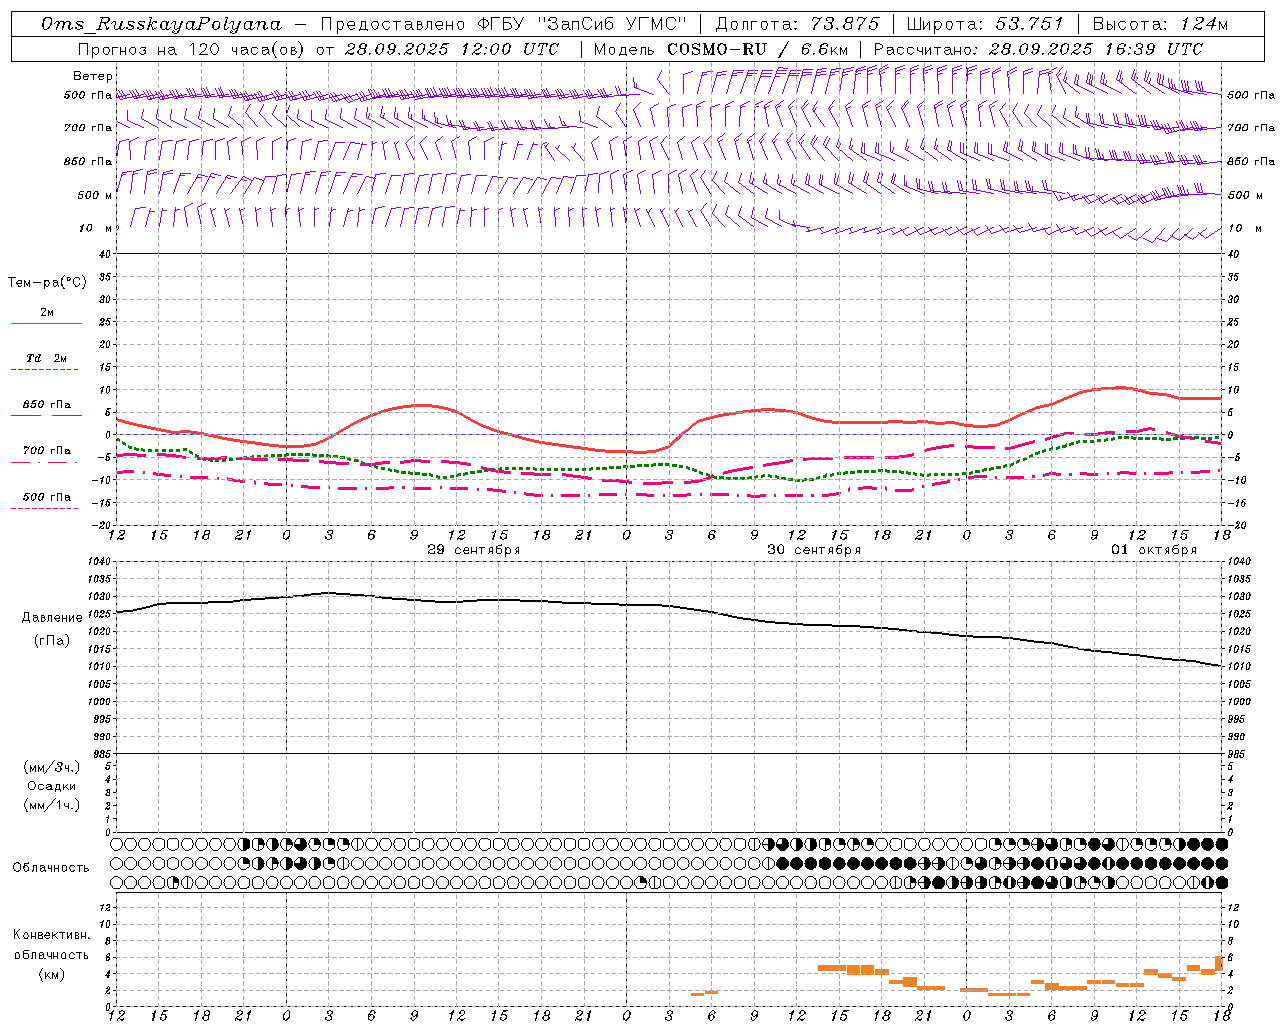Click the date label 29 сентября
This screenshot has height=1024, width=1280.
coord(474,550)
